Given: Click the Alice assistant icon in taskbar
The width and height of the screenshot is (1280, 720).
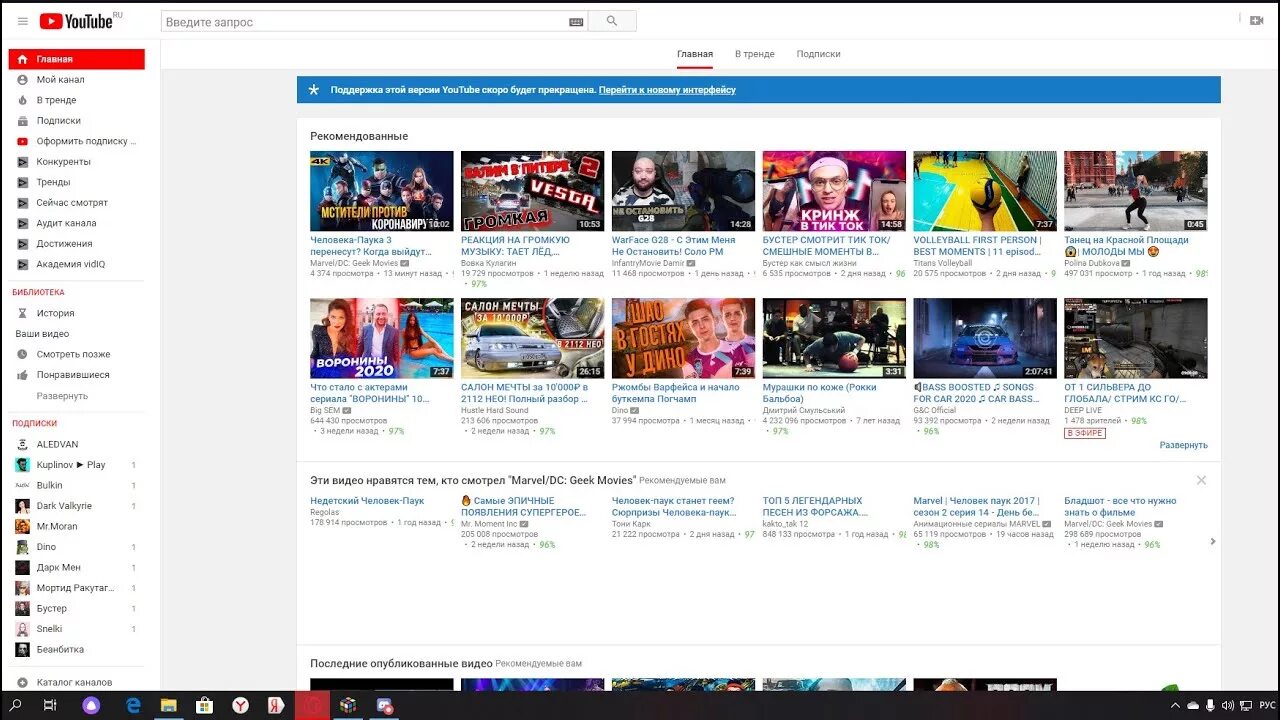Looking at the screenshot, I should (x=90, y=705).
